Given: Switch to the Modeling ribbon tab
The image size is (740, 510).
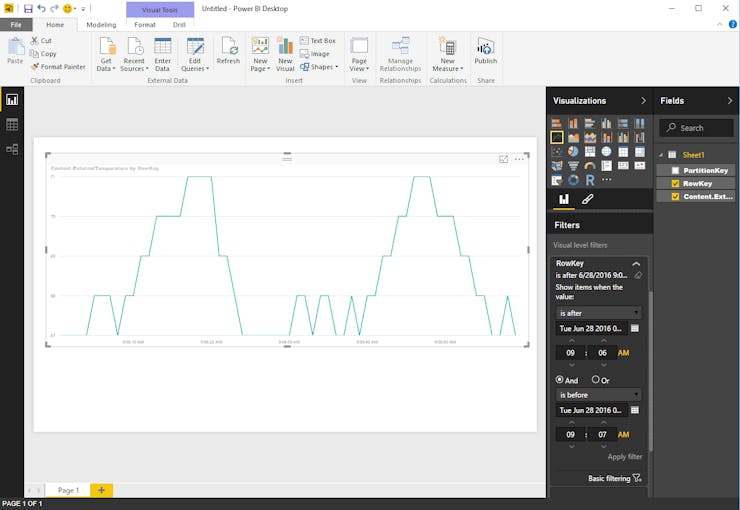Looking at the screenshot, I should 101,25.
